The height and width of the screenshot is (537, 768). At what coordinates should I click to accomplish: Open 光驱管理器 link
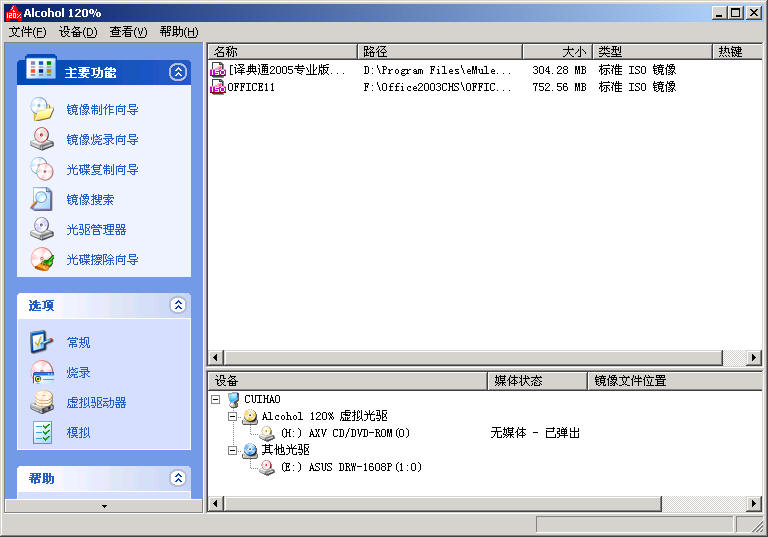click(x=96, y=229)
